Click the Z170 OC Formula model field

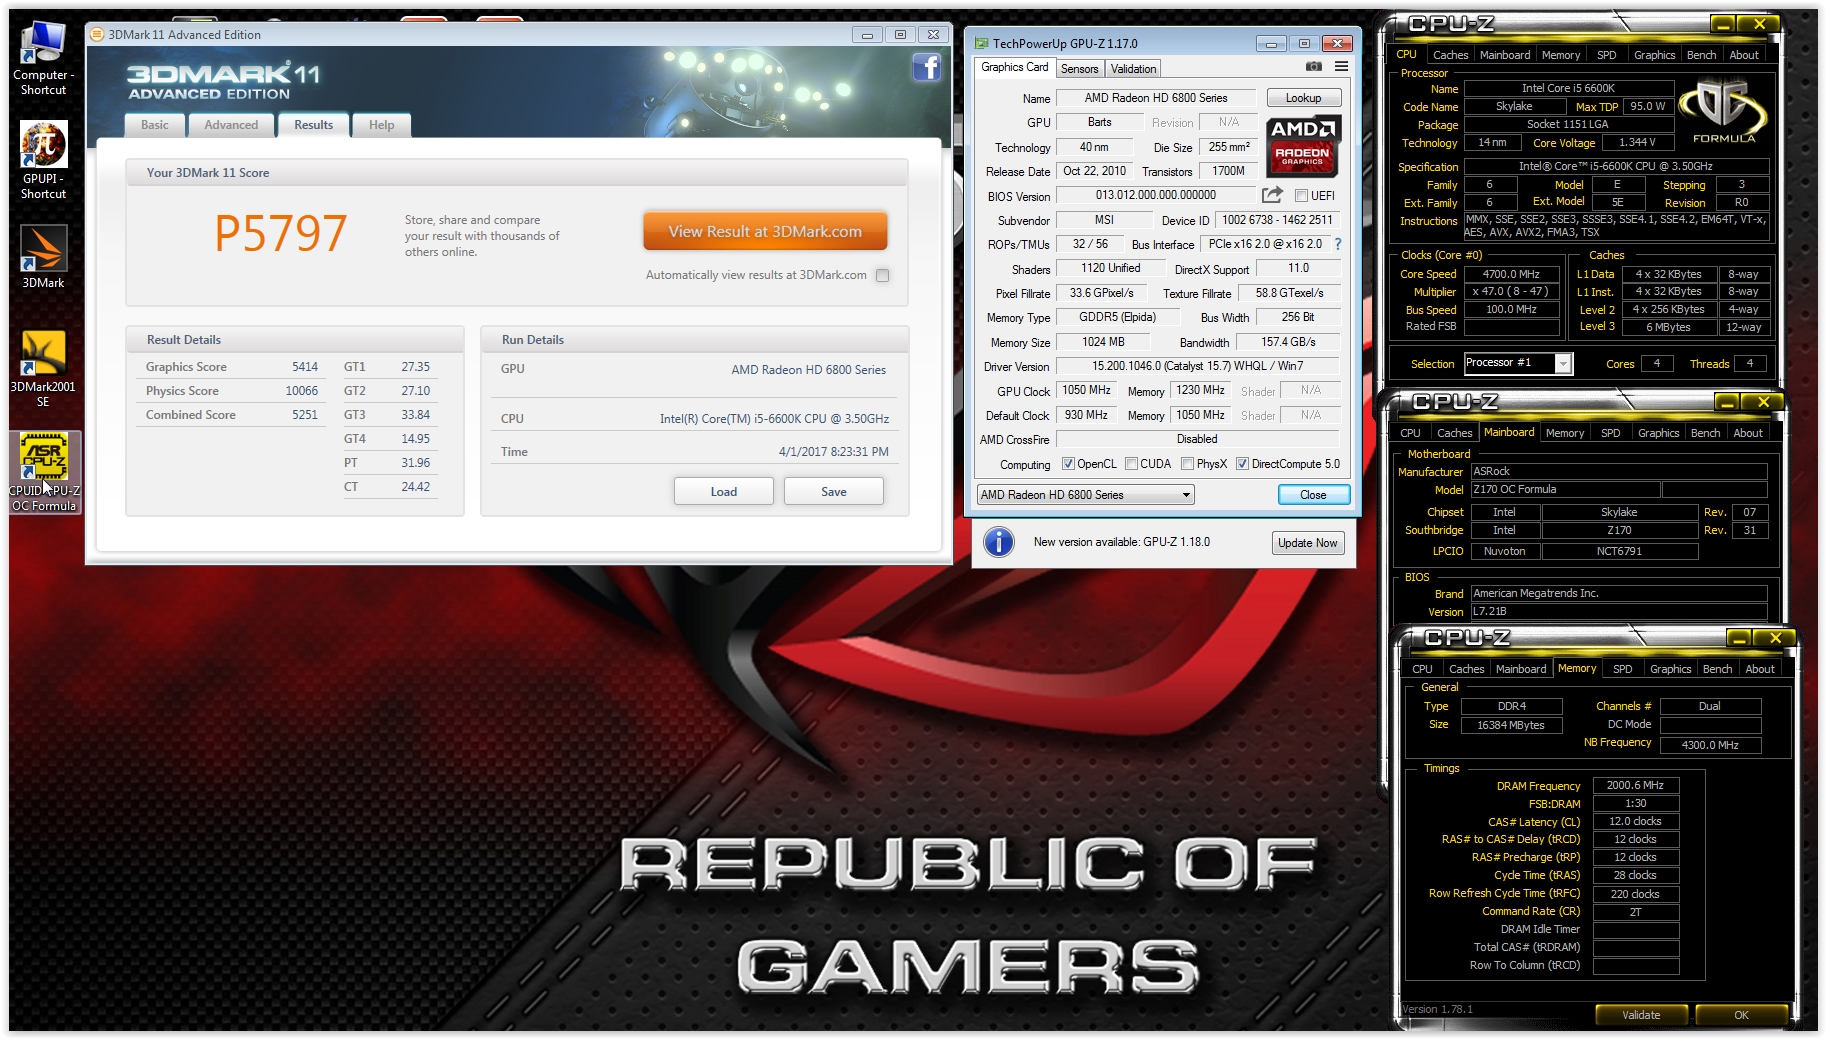click(x=1565, y=490)
